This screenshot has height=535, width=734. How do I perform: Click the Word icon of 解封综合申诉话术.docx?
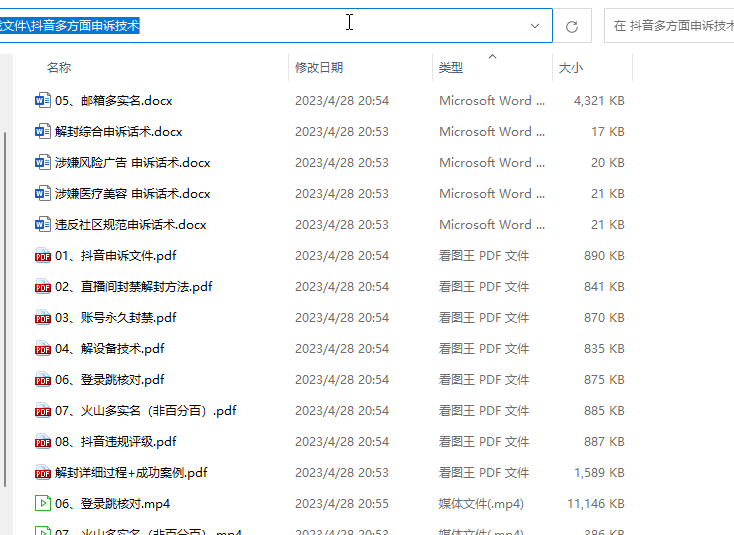pyautogui.click(x=43, y=131)
